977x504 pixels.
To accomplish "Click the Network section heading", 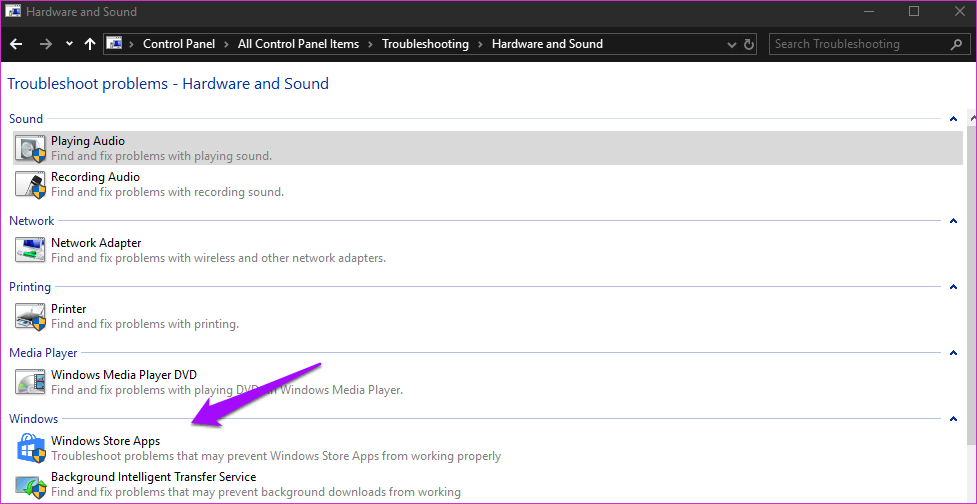I will [32, 221].
